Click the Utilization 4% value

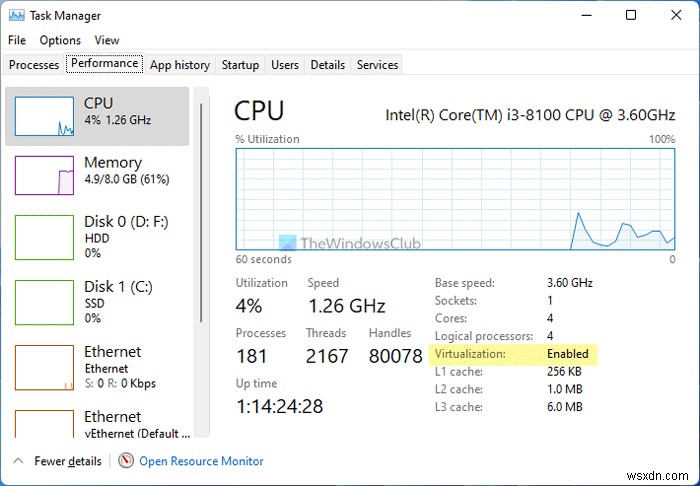click(x=249, y=306)
